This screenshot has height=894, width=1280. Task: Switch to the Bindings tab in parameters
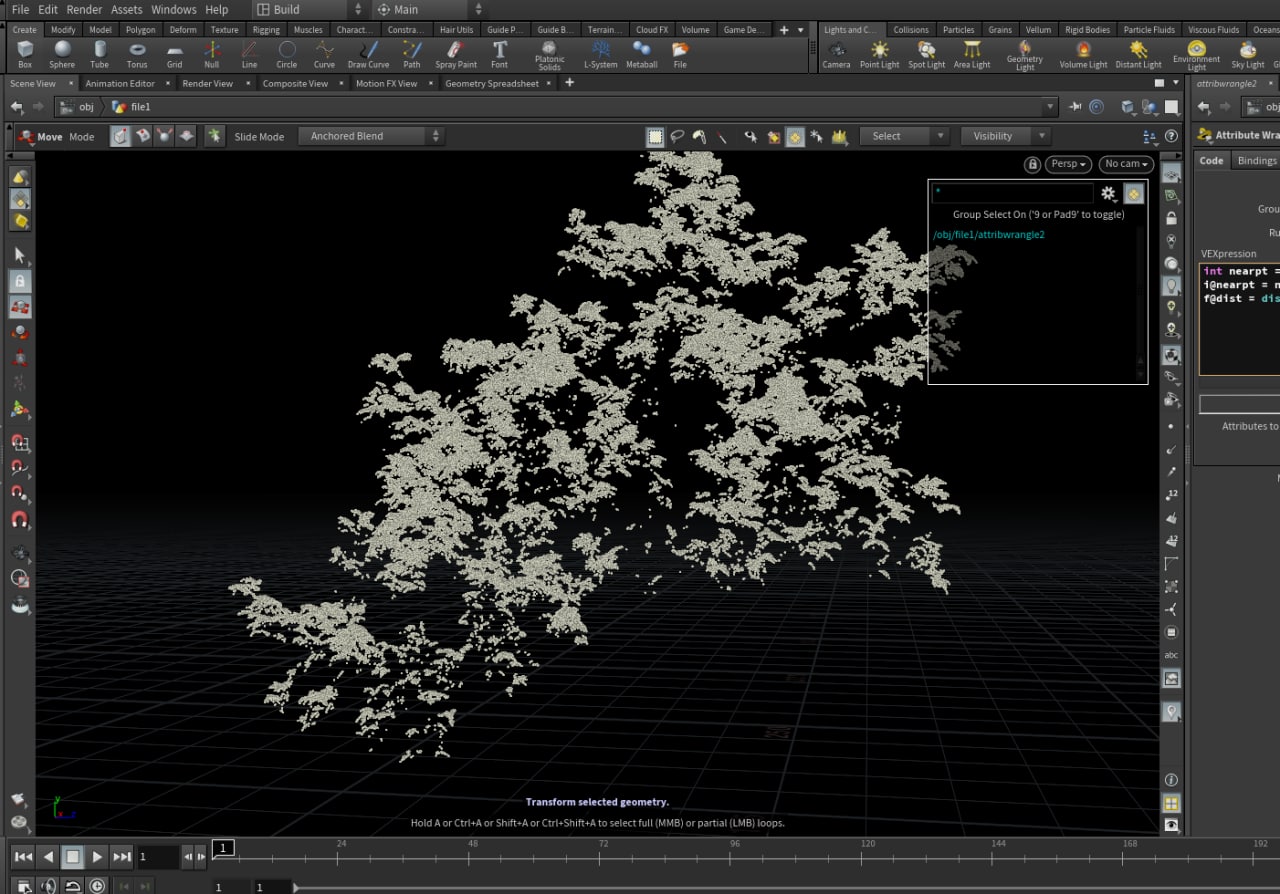click(x=1256, y=160)
